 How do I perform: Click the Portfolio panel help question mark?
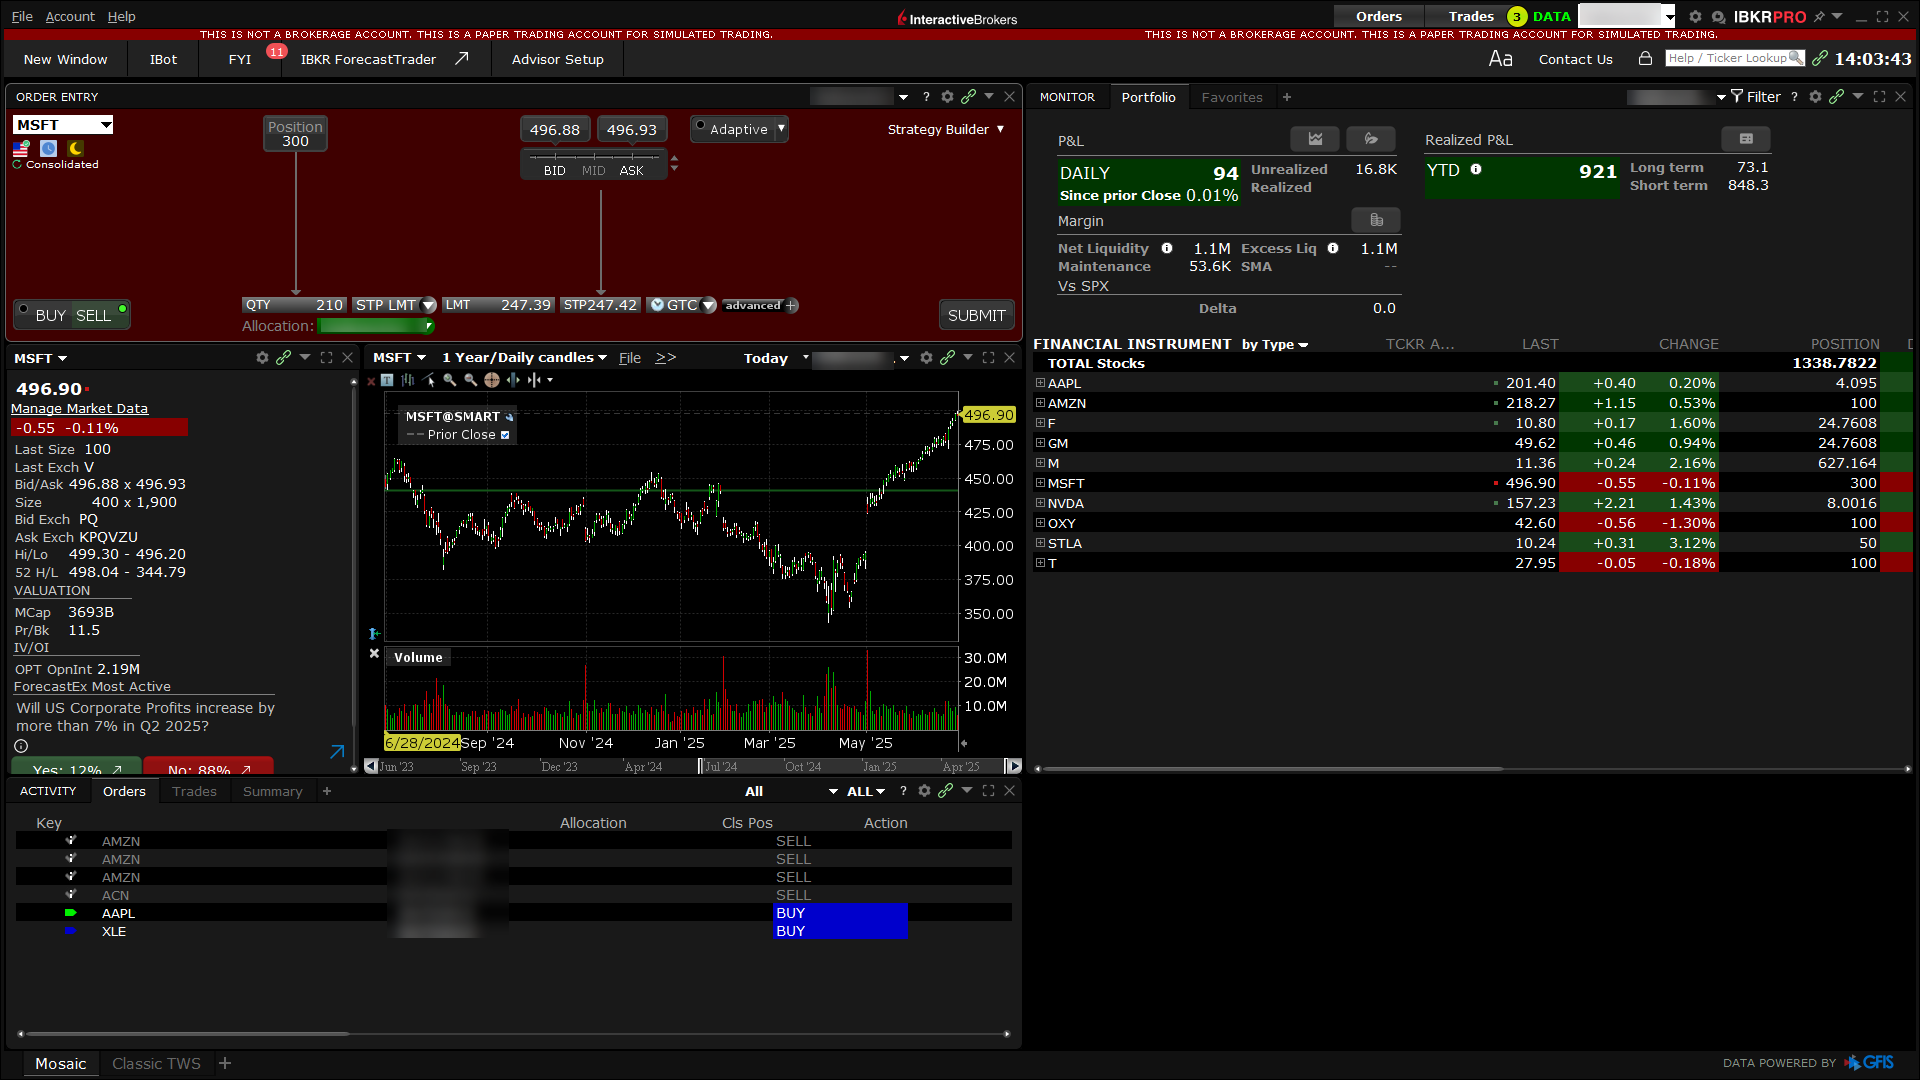tap(1794, 97)
